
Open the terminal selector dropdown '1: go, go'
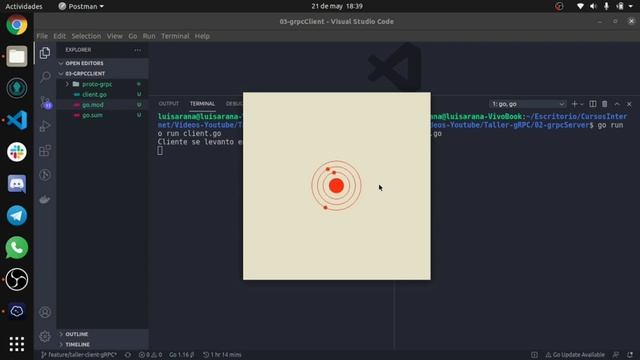coord(528,104)
